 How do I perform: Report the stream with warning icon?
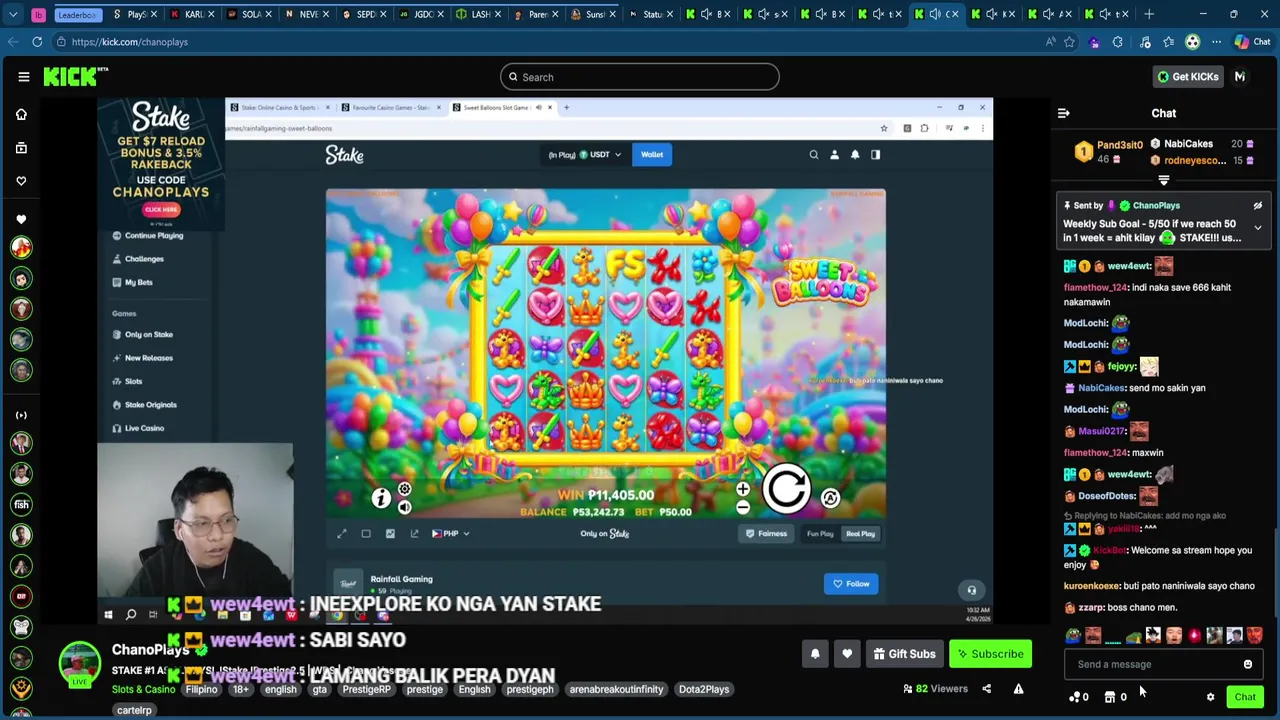click(x=1018, y=689)
